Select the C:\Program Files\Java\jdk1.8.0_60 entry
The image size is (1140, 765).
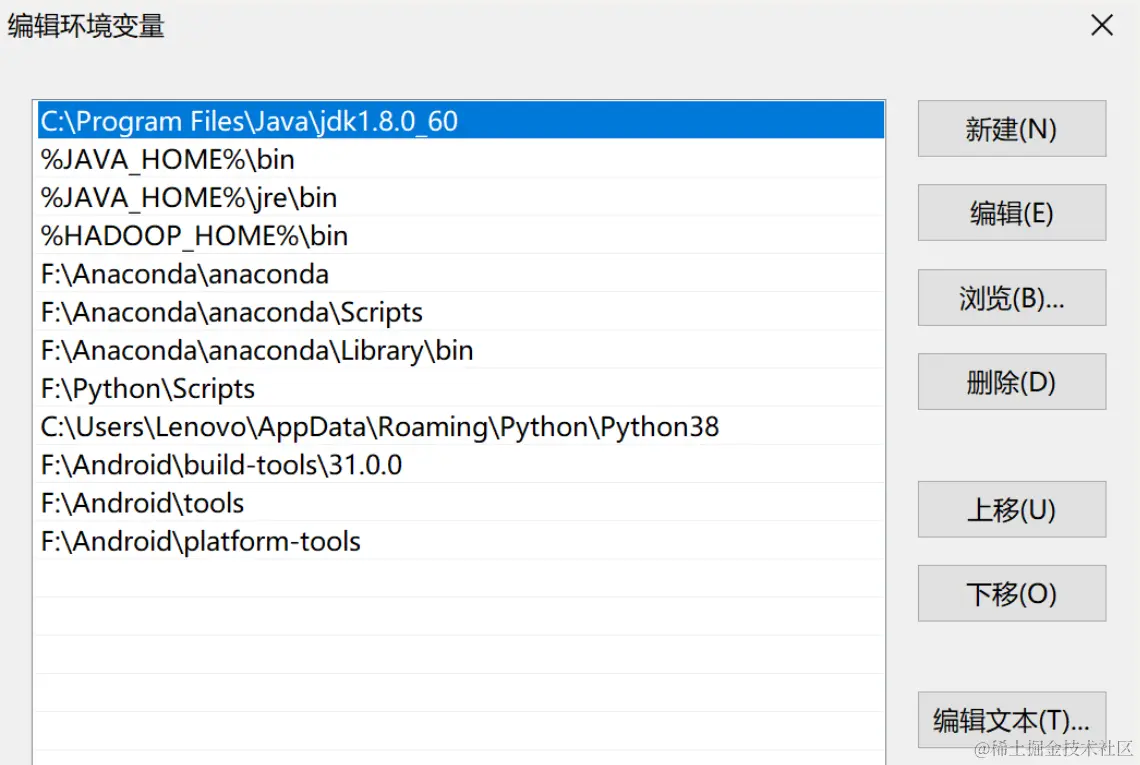pos(460,121)
